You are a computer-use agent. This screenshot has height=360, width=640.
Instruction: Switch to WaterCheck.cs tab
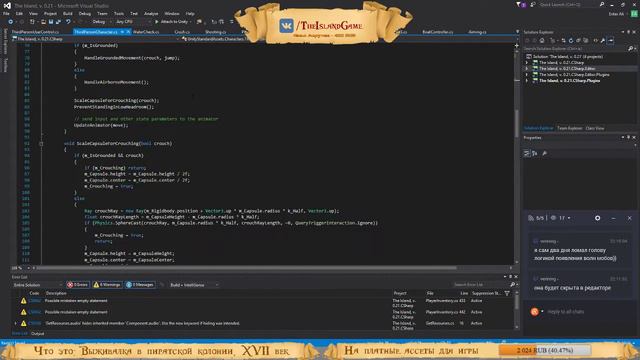(146, 32)
